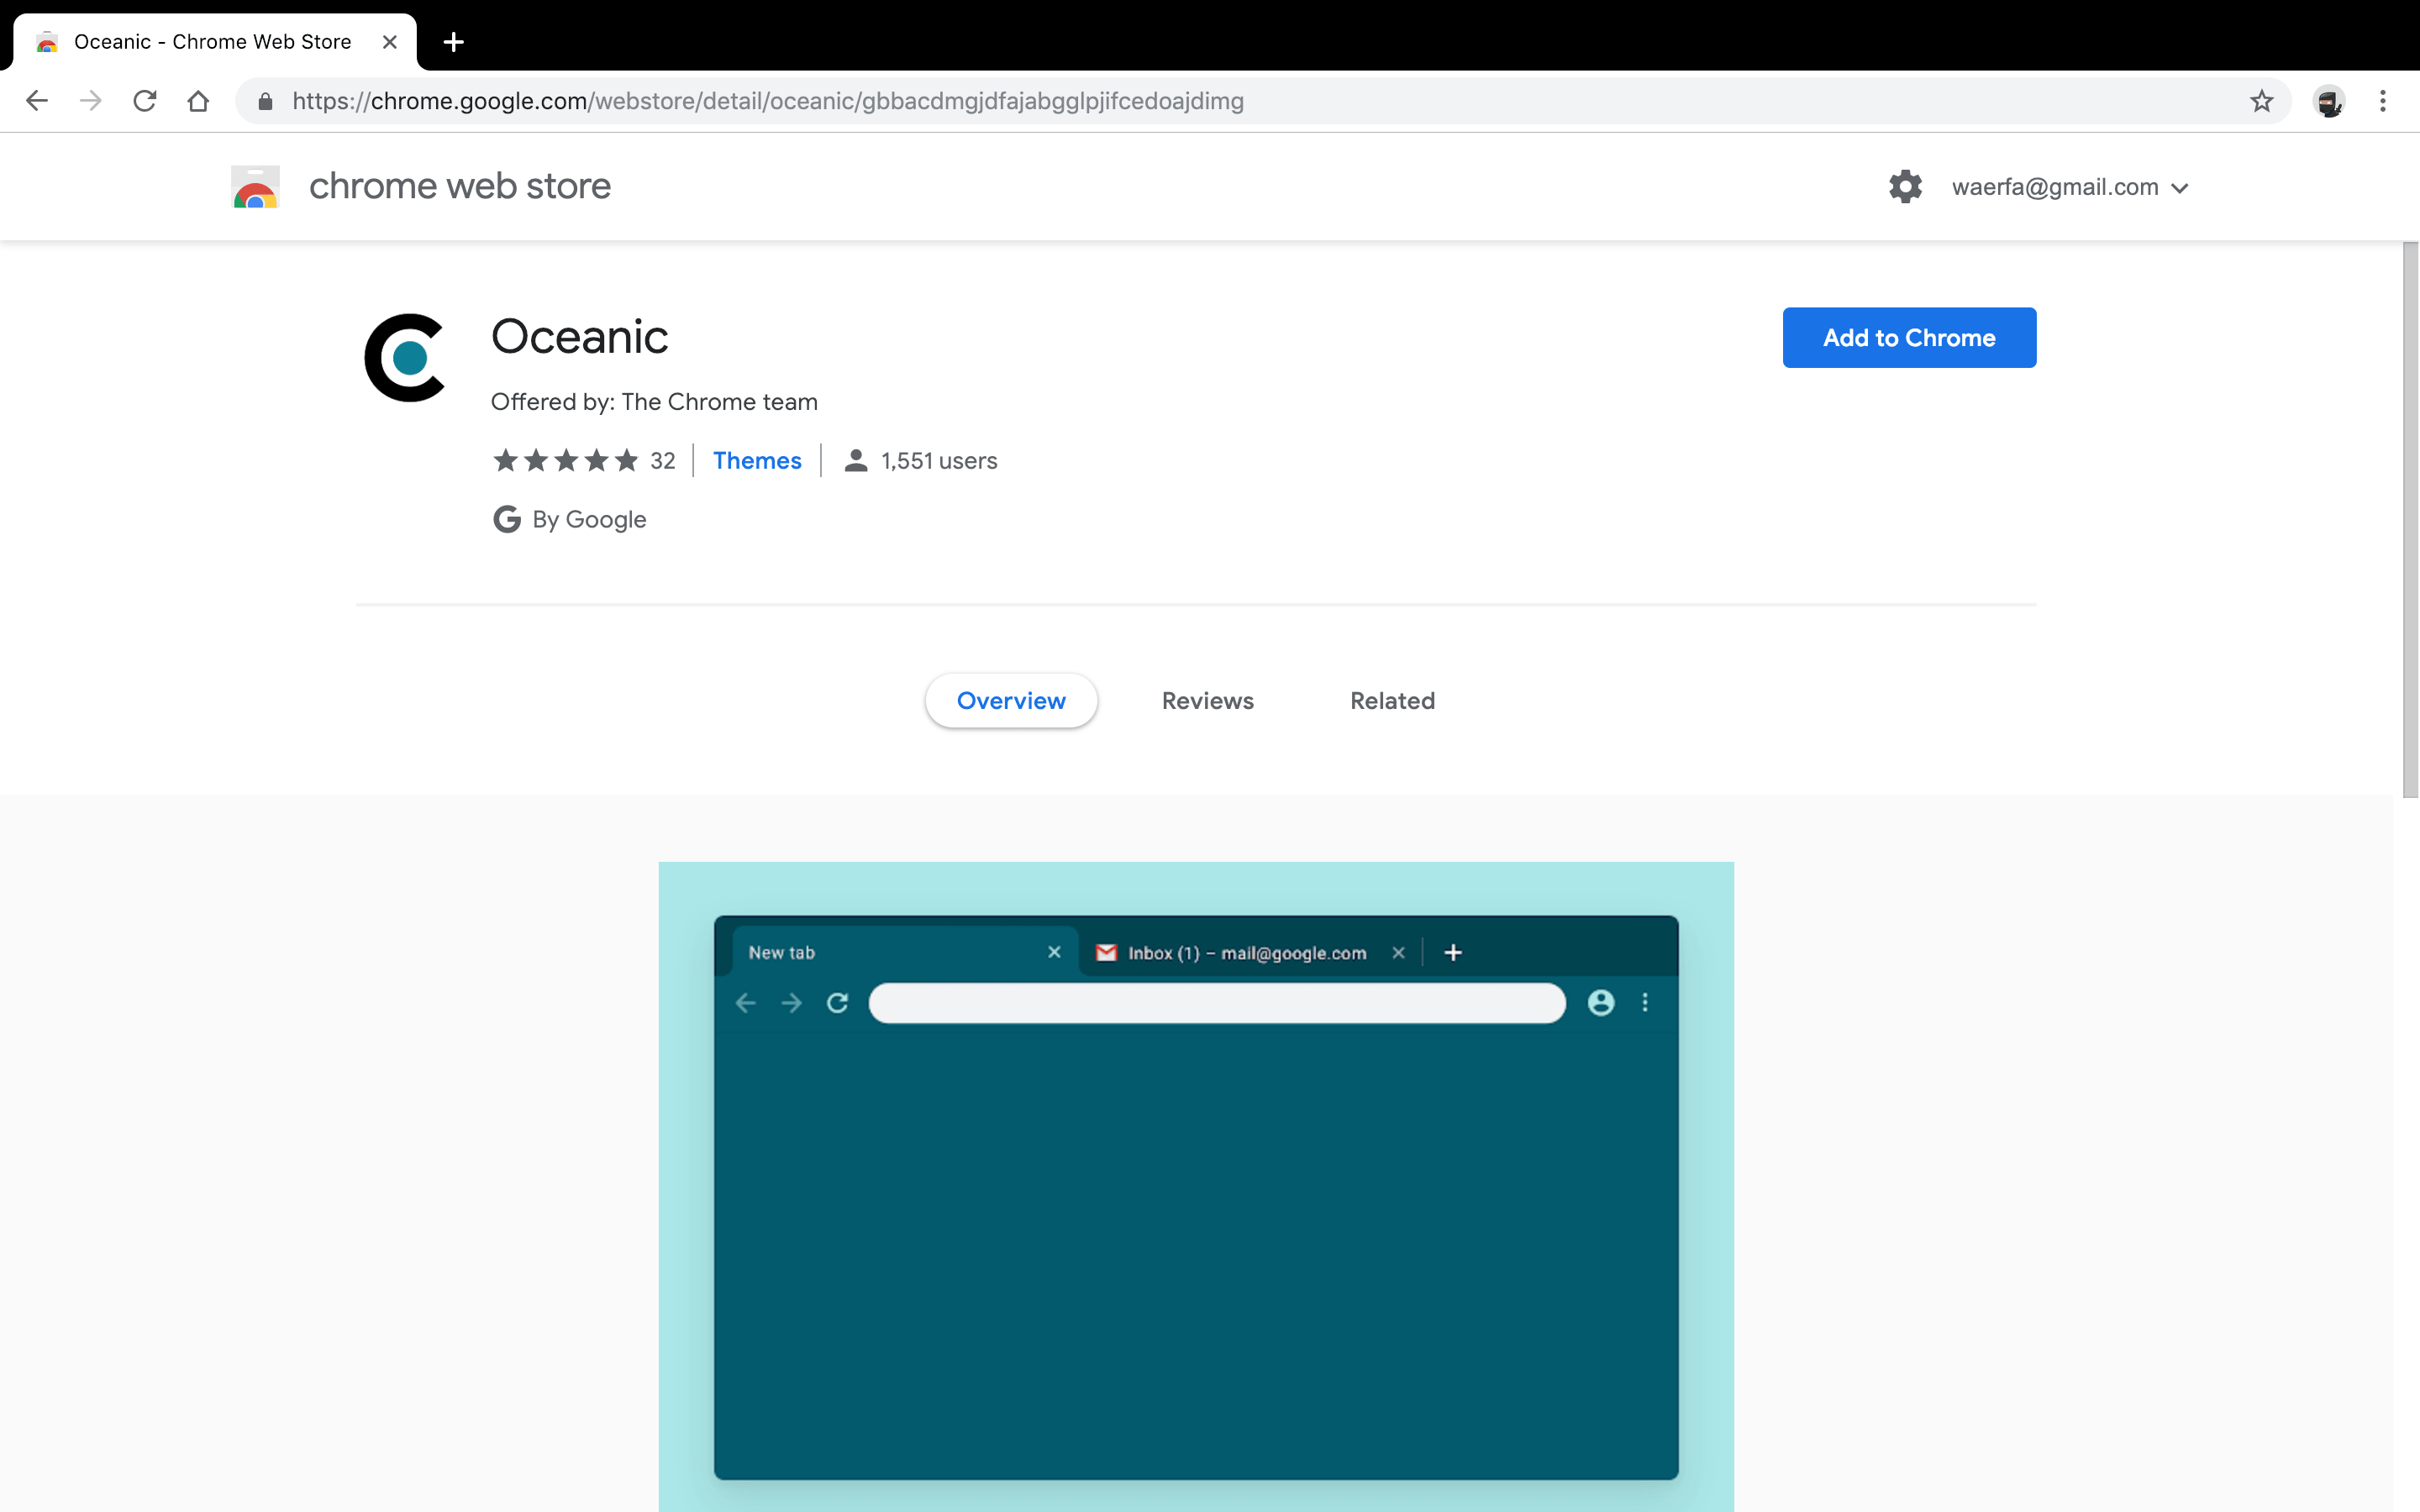Click the By Google label
The width and height of the screenshot is (2420, 1512).
click(589, 520)
